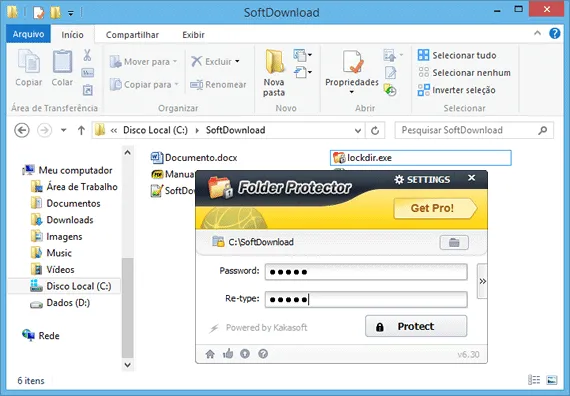Image resolution: width=570 pixels, height=396 pixels.
Task: Click the Get Pro! button
Action: coord(435,208)
